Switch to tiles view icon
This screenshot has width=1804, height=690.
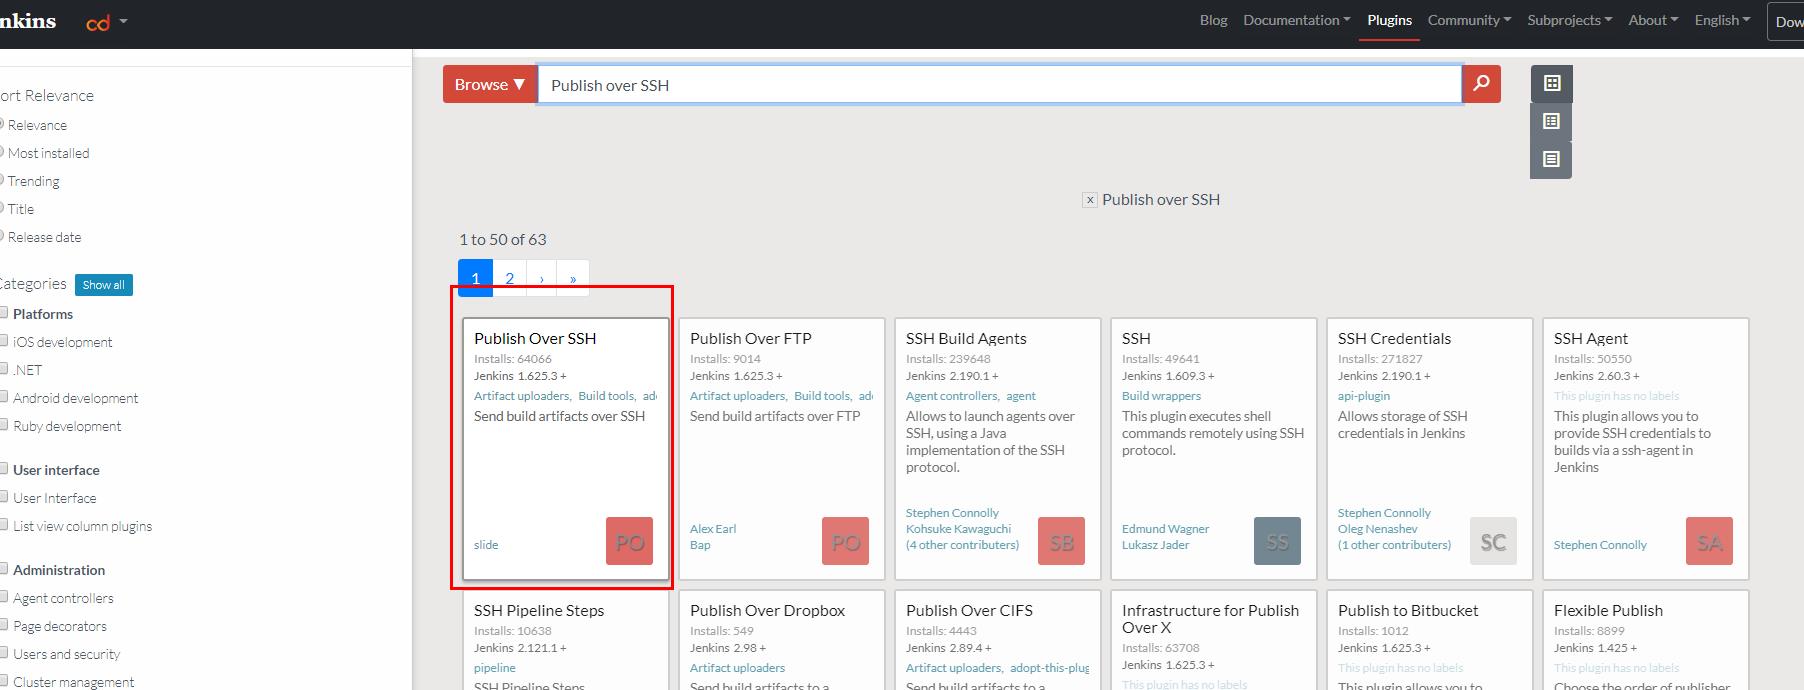click(x=1551, y=83)
